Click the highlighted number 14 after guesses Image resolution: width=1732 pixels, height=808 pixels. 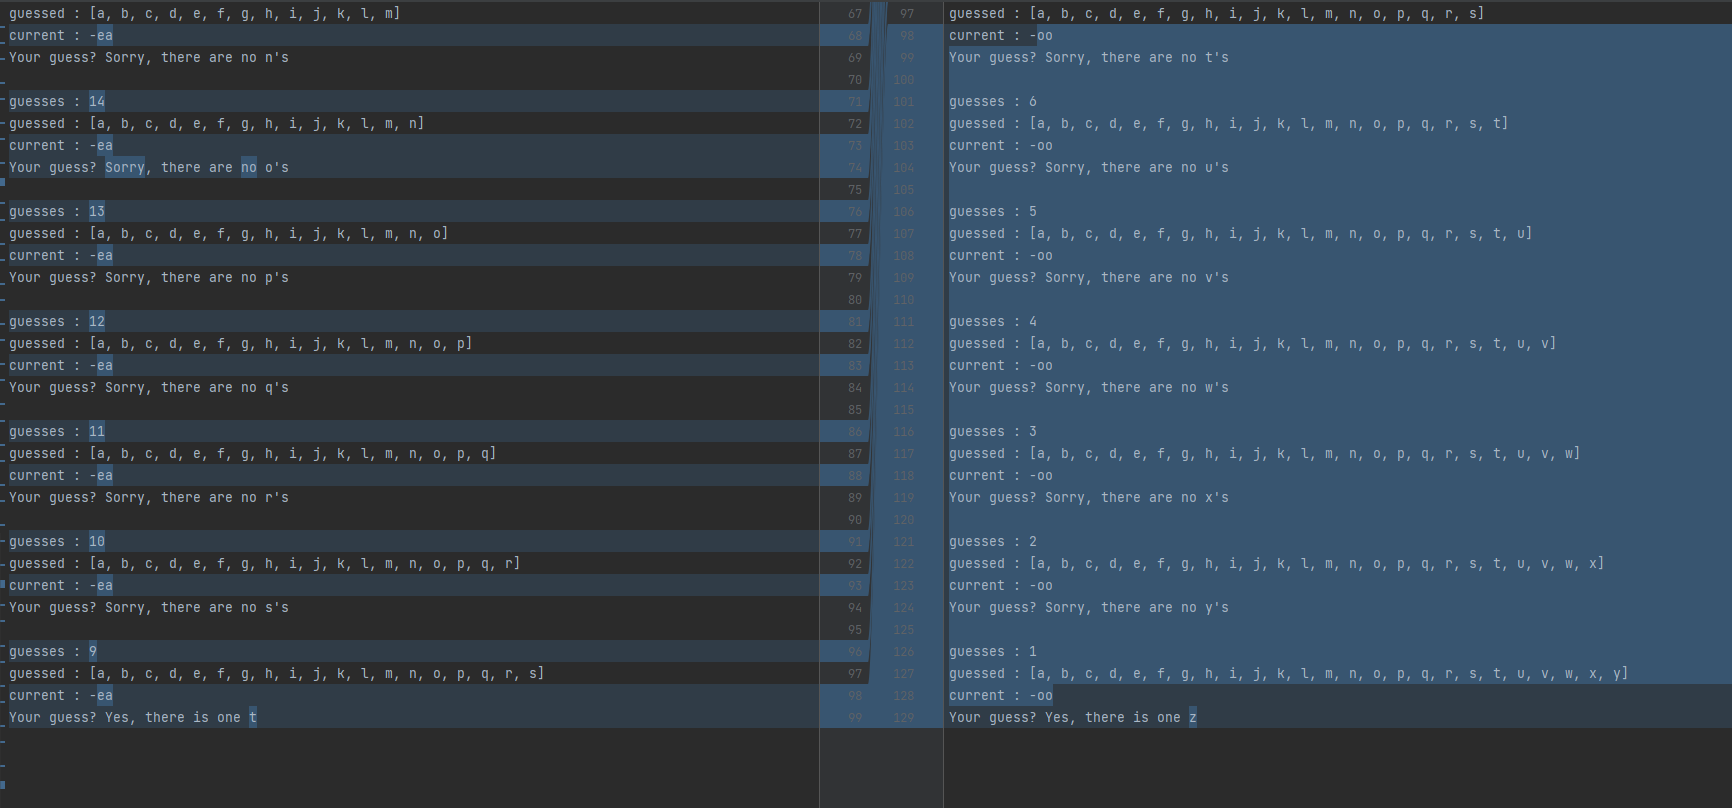click(96, 102)
